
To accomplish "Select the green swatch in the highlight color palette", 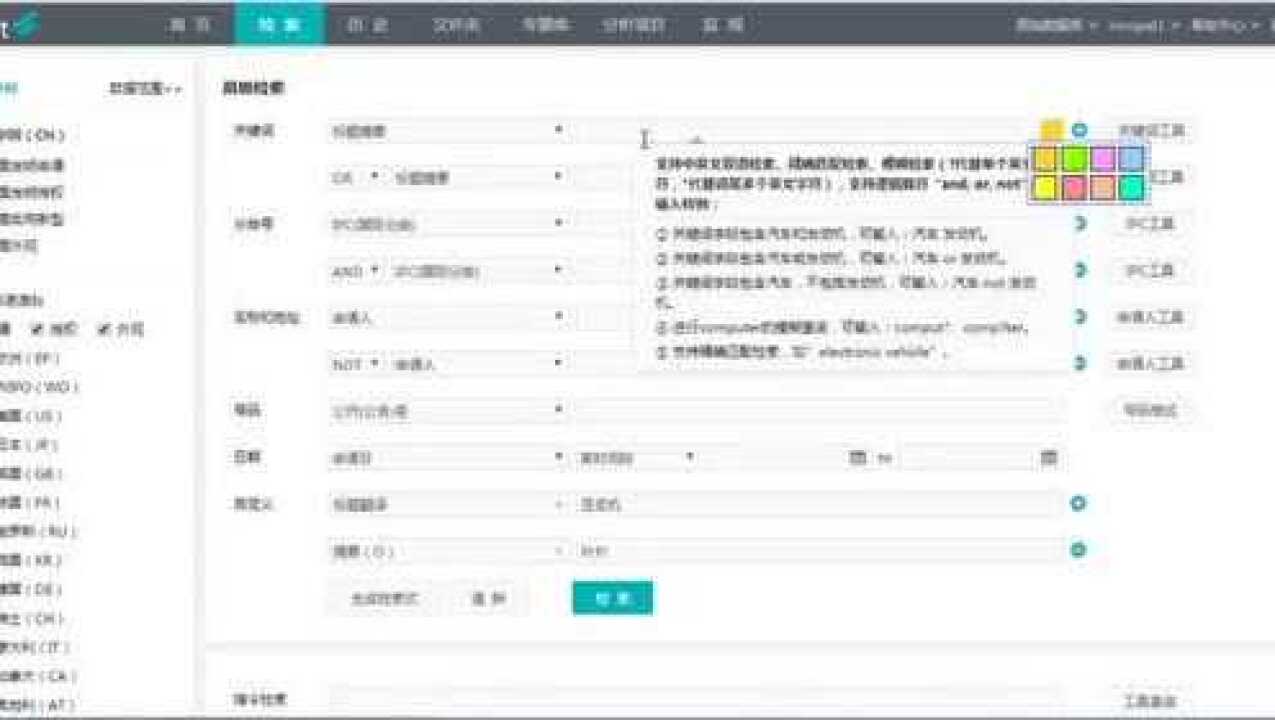I will 1075,157.
